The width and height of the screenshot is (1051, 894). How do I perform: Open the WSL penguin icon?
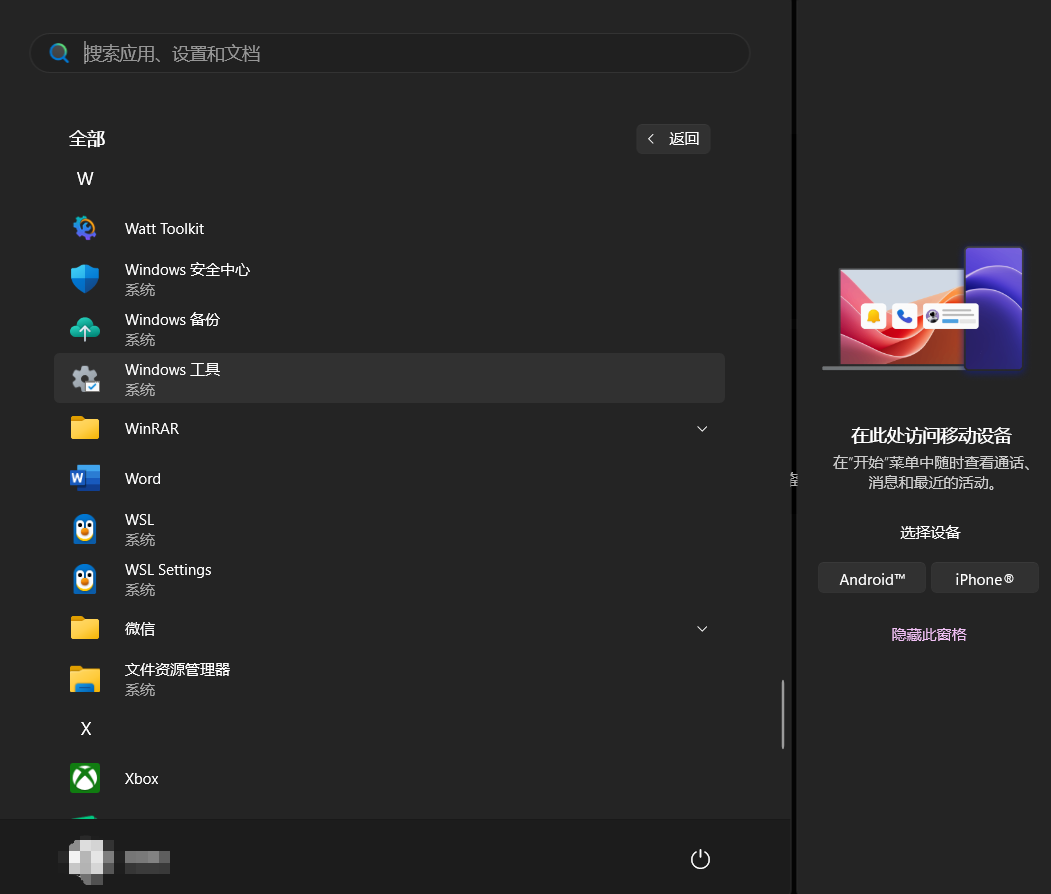[85, 529]
